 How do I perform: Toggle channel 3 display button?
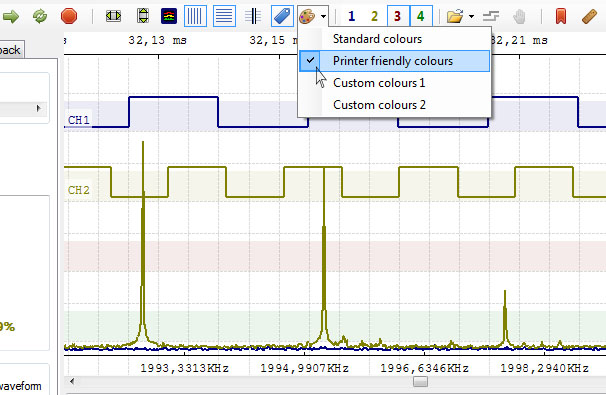click(398, 16)
